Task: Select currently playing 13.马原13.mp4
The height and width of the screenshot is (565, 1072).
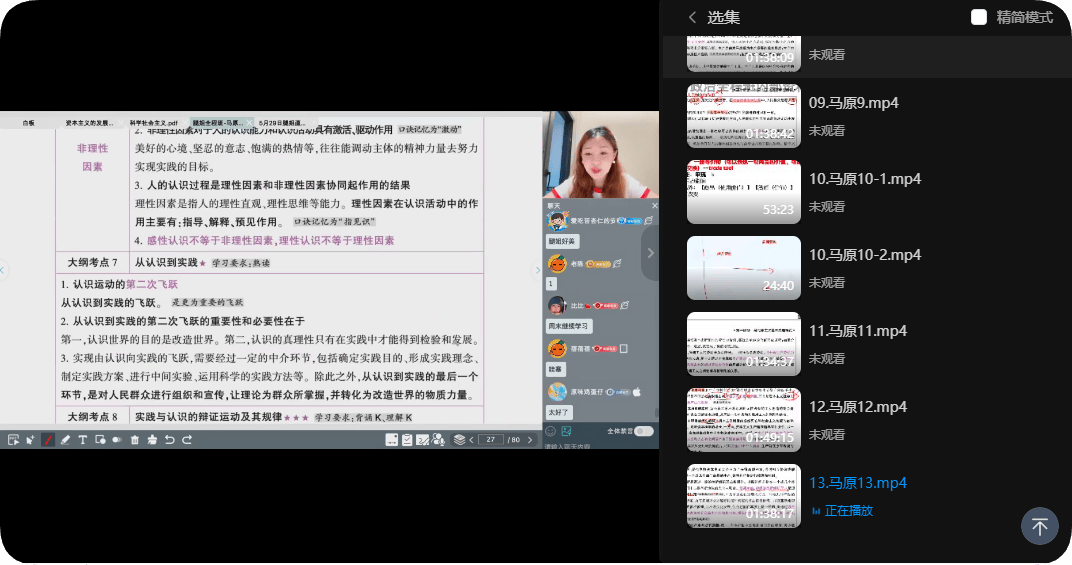Action: (857, 483)
